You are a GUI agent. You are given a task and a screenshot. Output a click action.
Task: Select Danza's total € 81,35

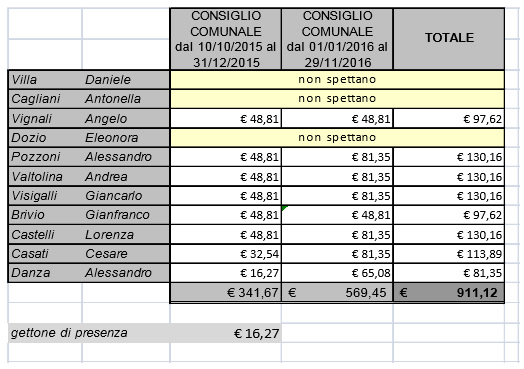click(449, 273)
